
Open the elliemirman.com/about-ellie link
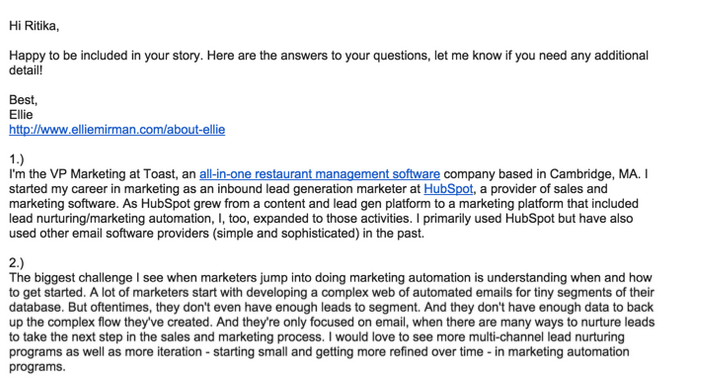(117, 130)
